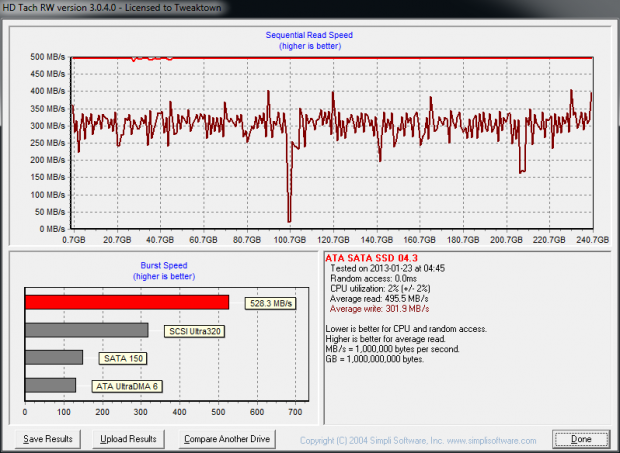Click the Sequential Read Speed title

(309, 35)
